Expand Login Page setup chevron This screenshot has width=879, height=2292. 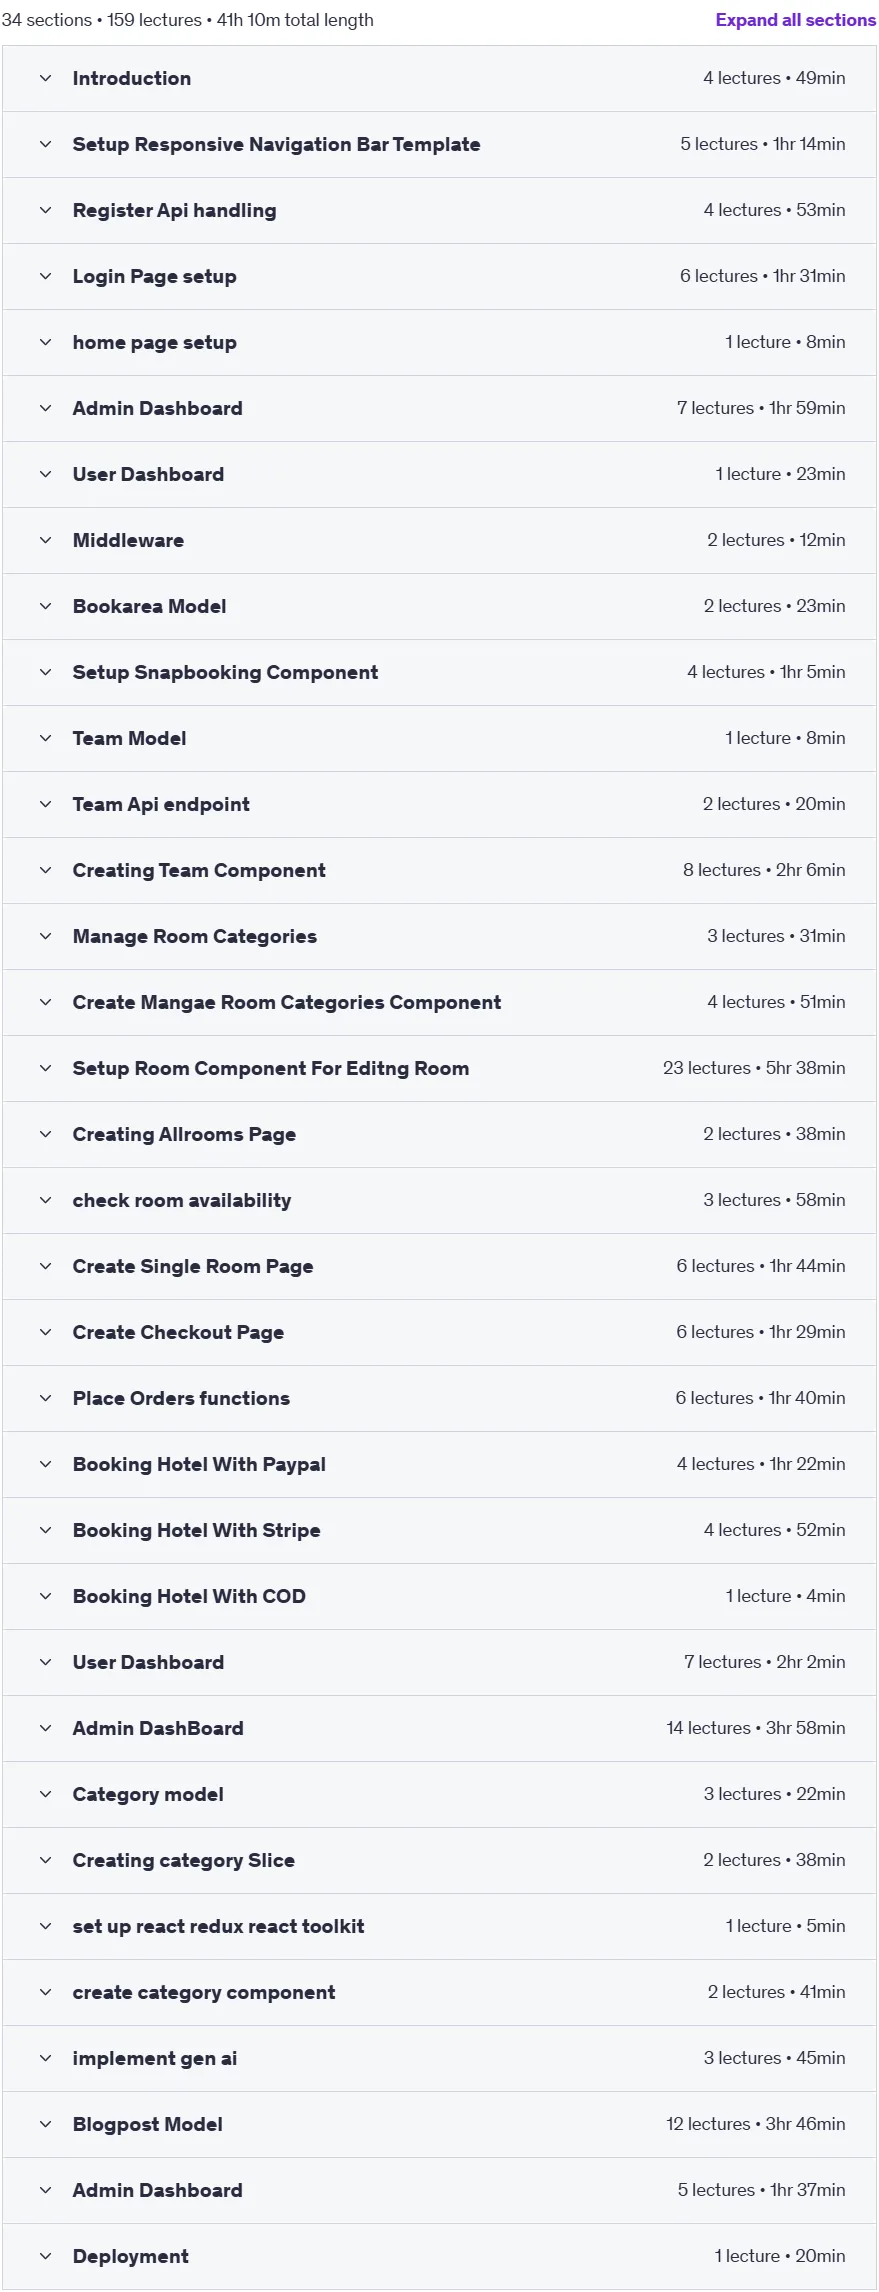coord(45,276)
